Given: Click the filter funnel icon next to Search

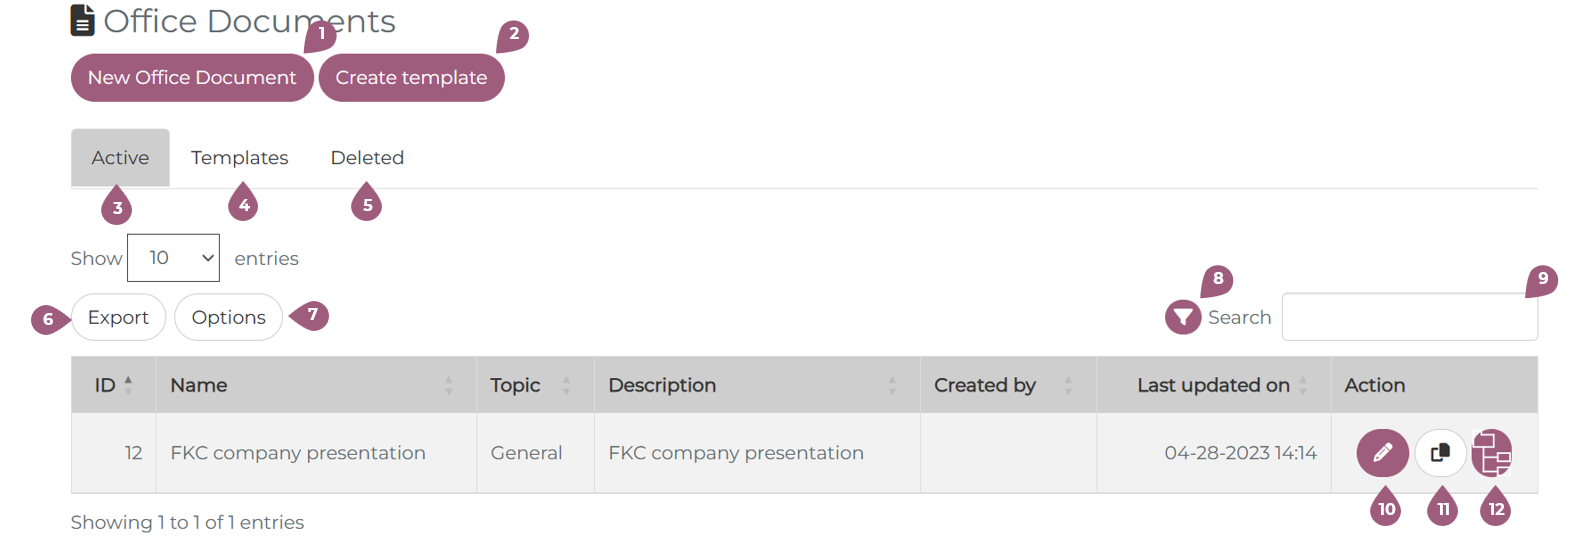Looking at the screenshot, I should (x=1183, y=317).
